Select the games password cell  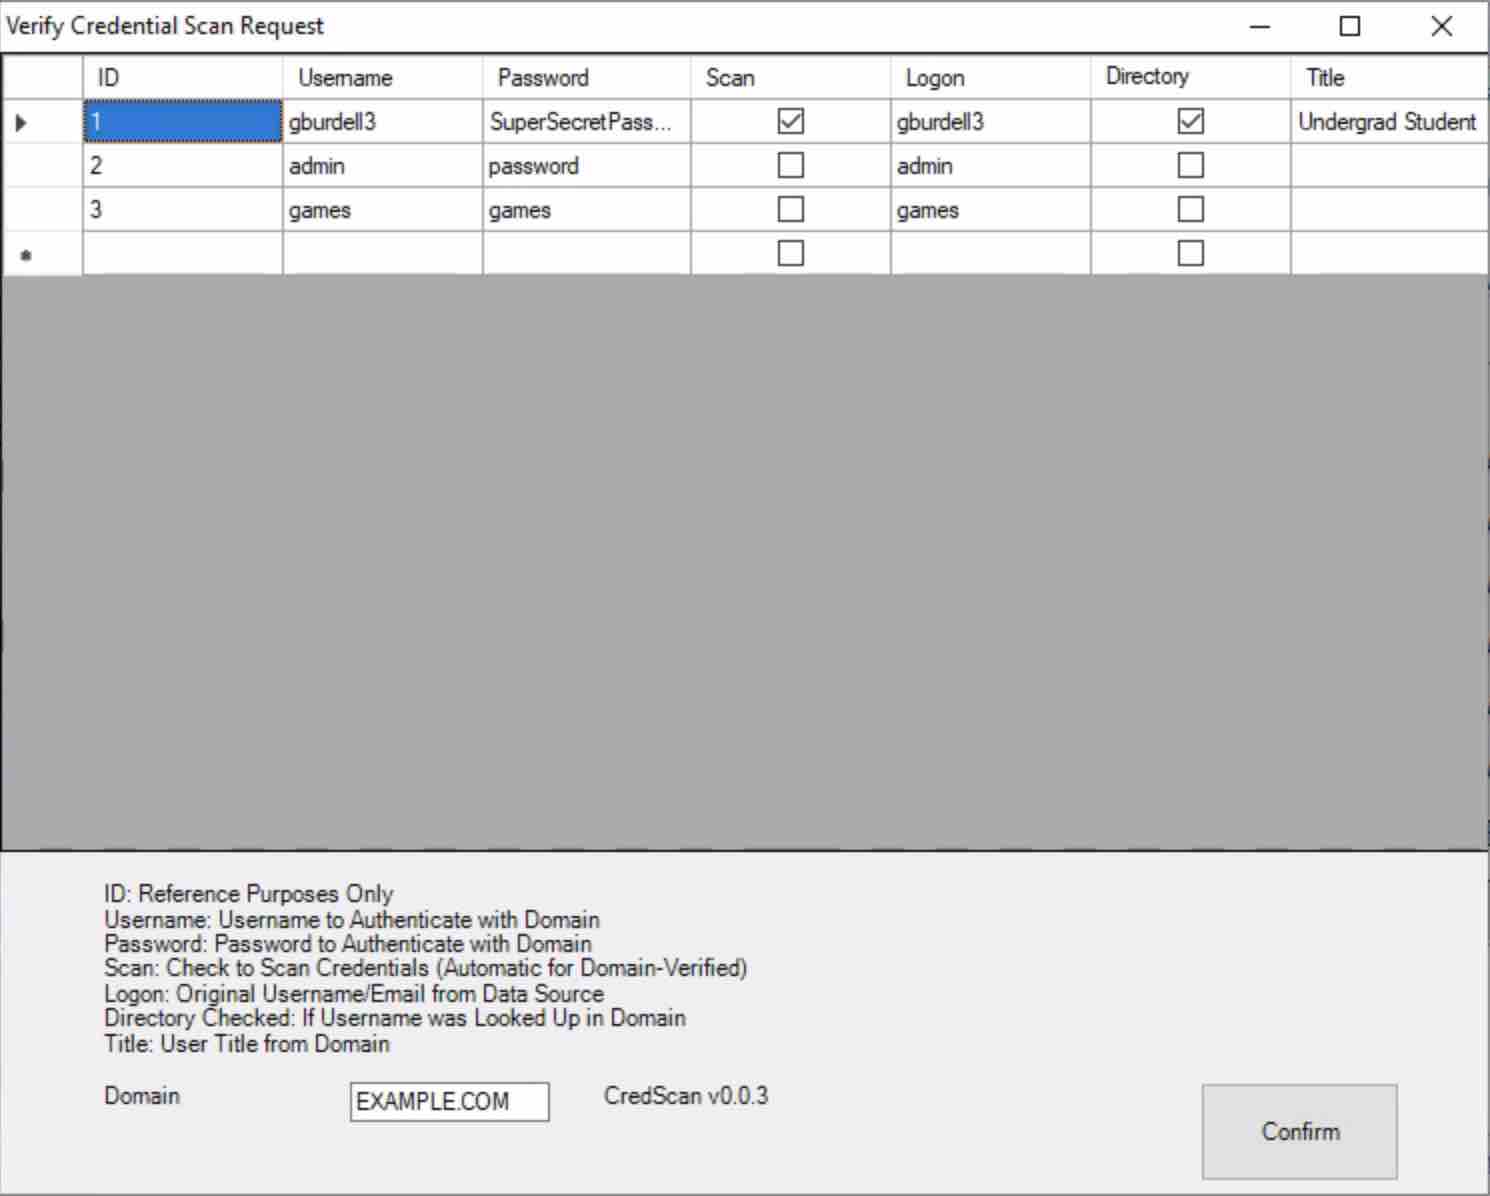click(585, 209)
